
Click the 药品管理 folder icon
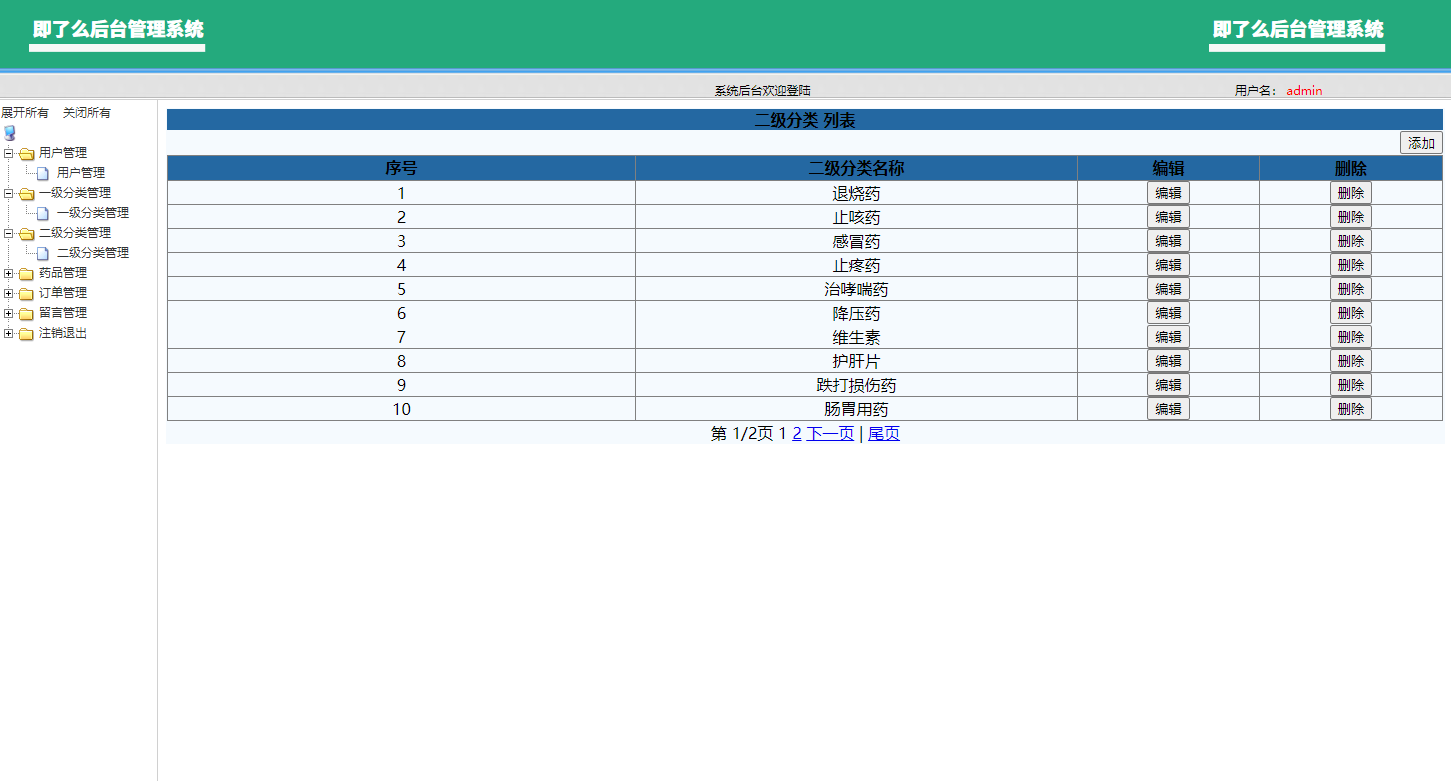point(25,272)
